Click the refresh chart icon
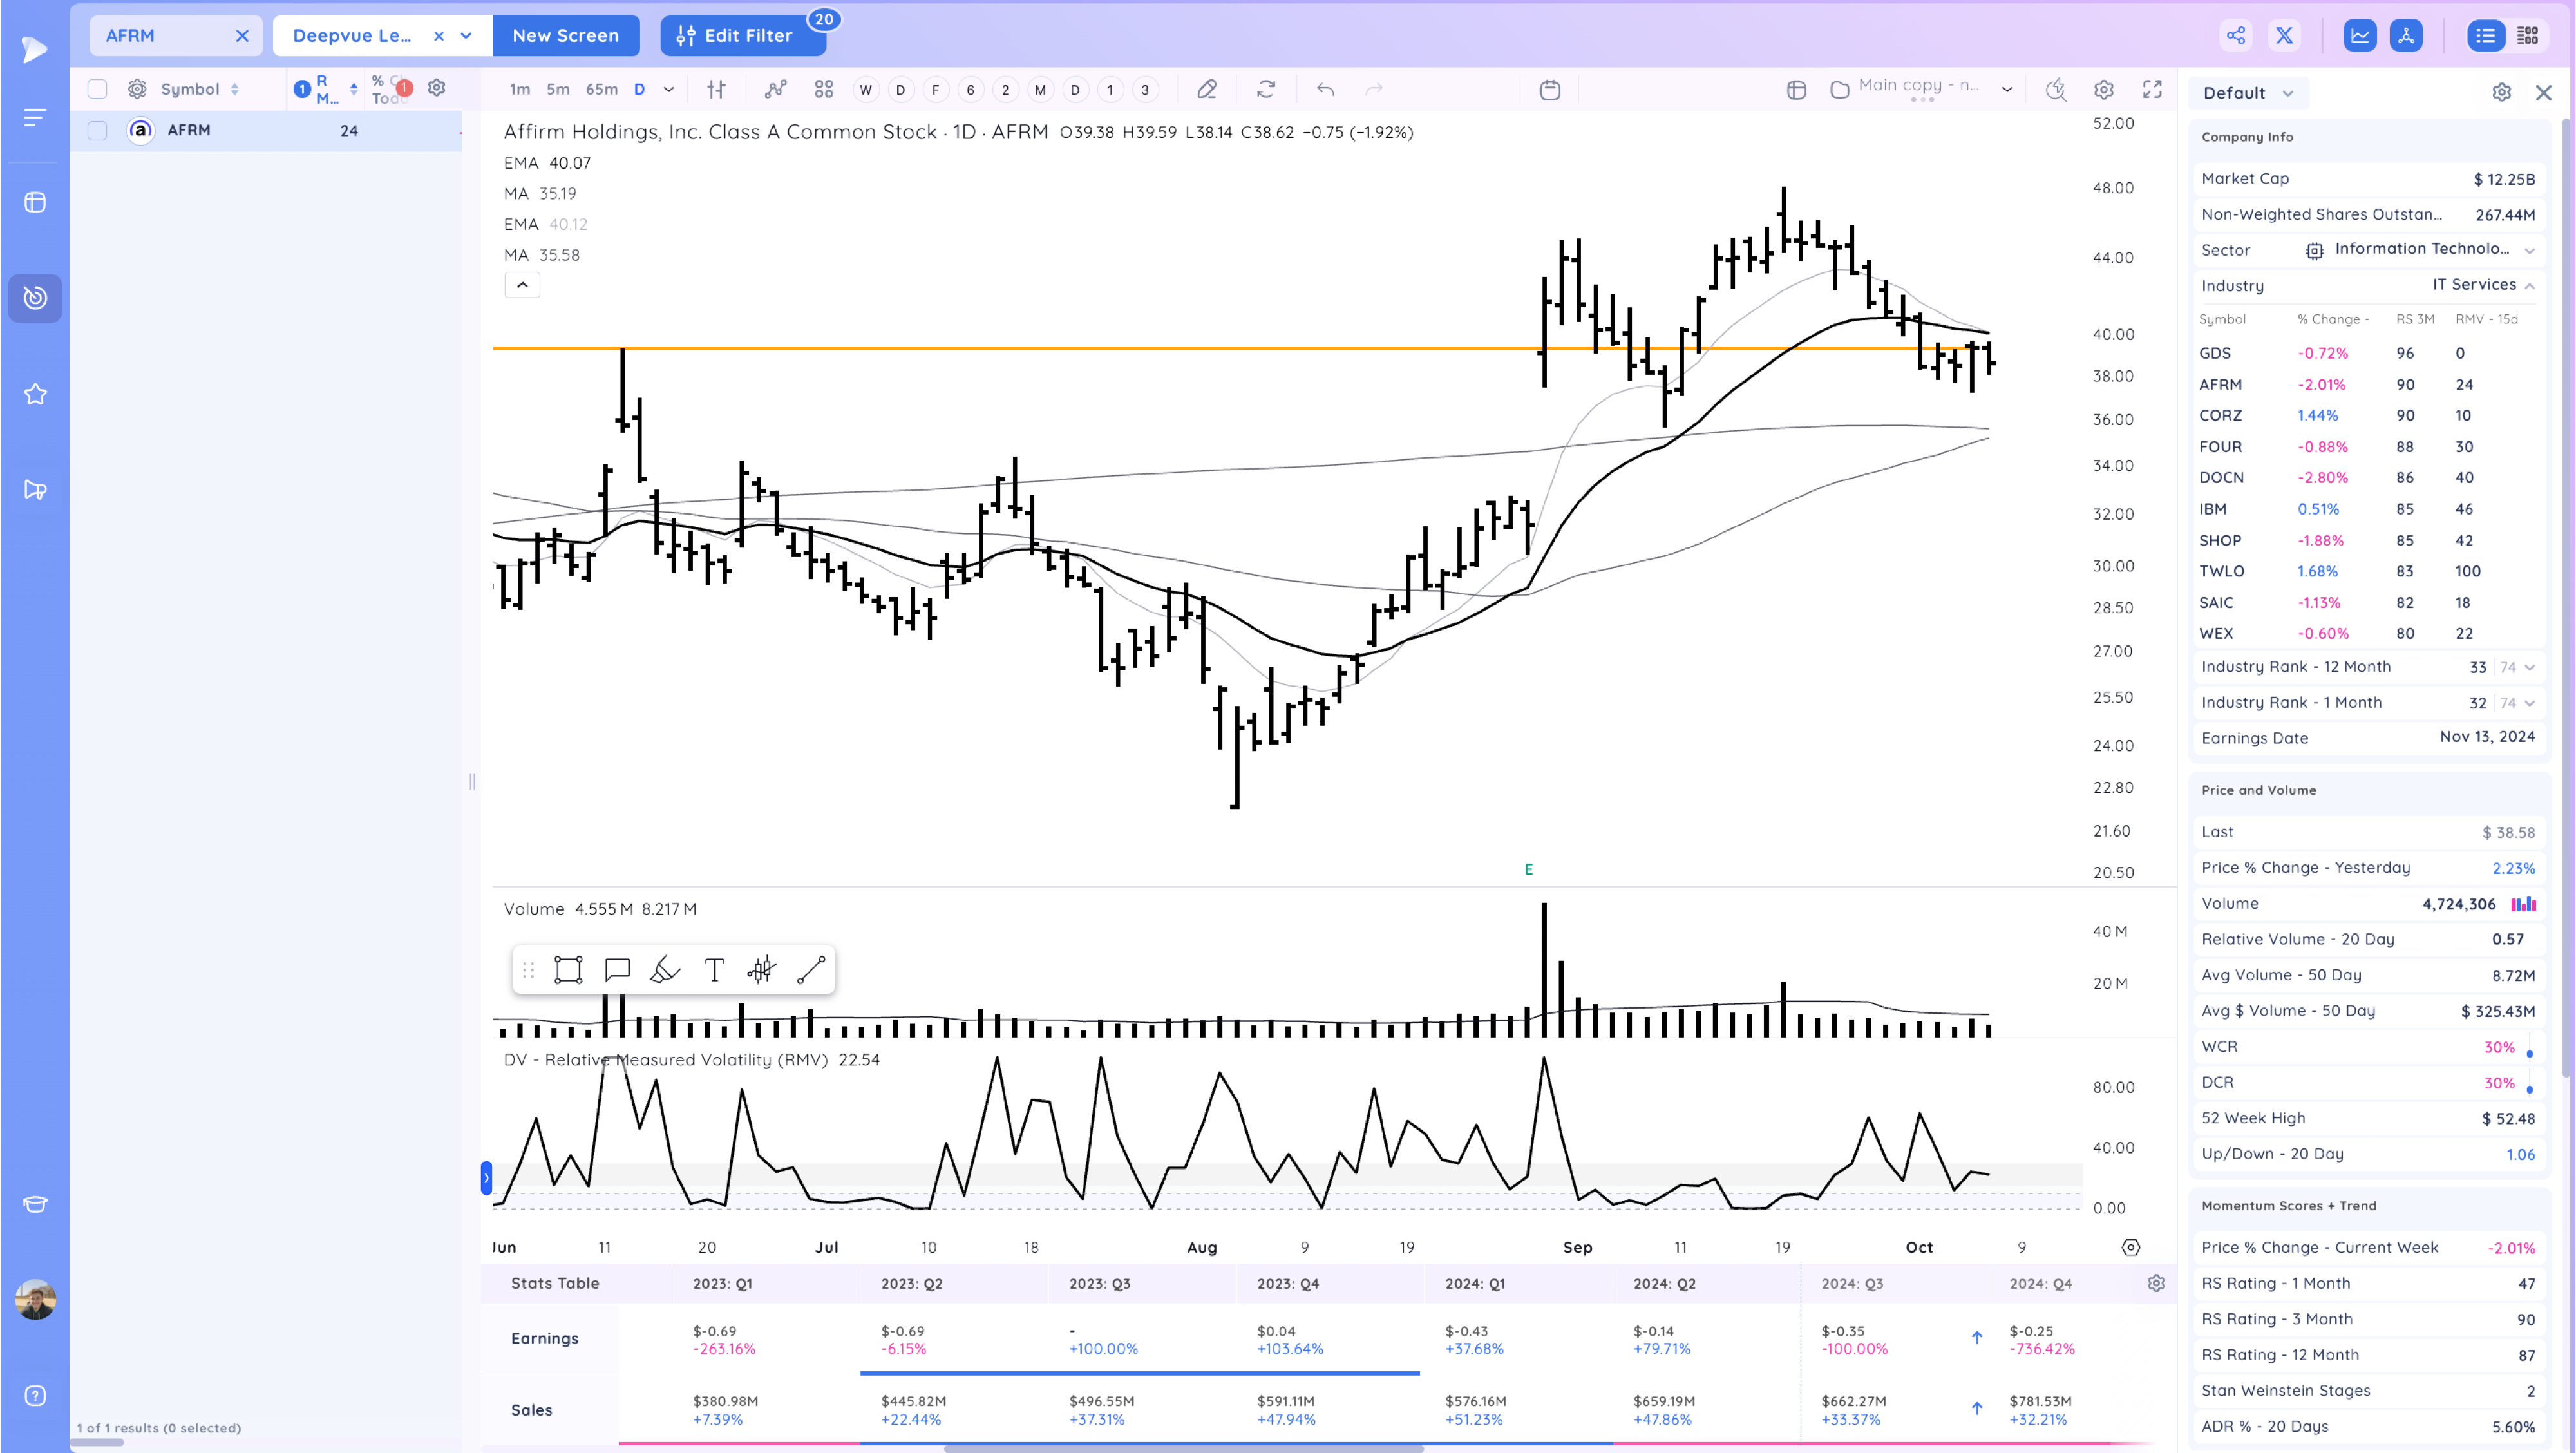 (1266, 90)
